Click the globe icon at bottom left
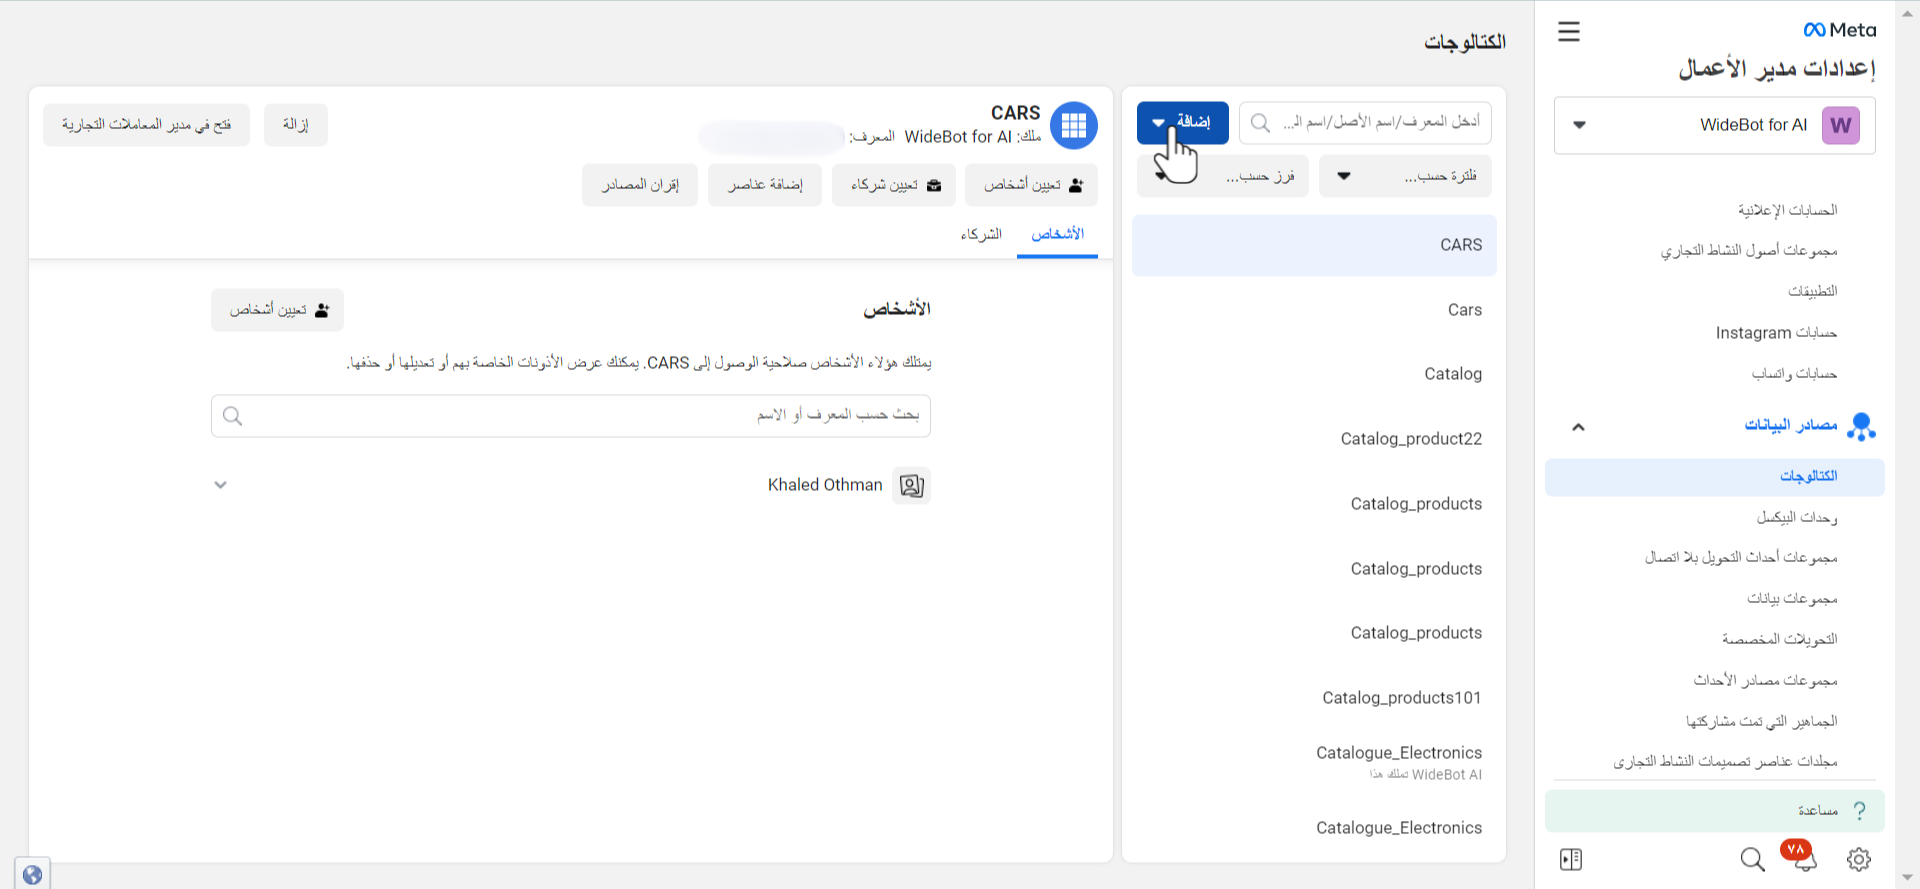The width and height of the screenshot is (1920, 889). pos(32,875)
